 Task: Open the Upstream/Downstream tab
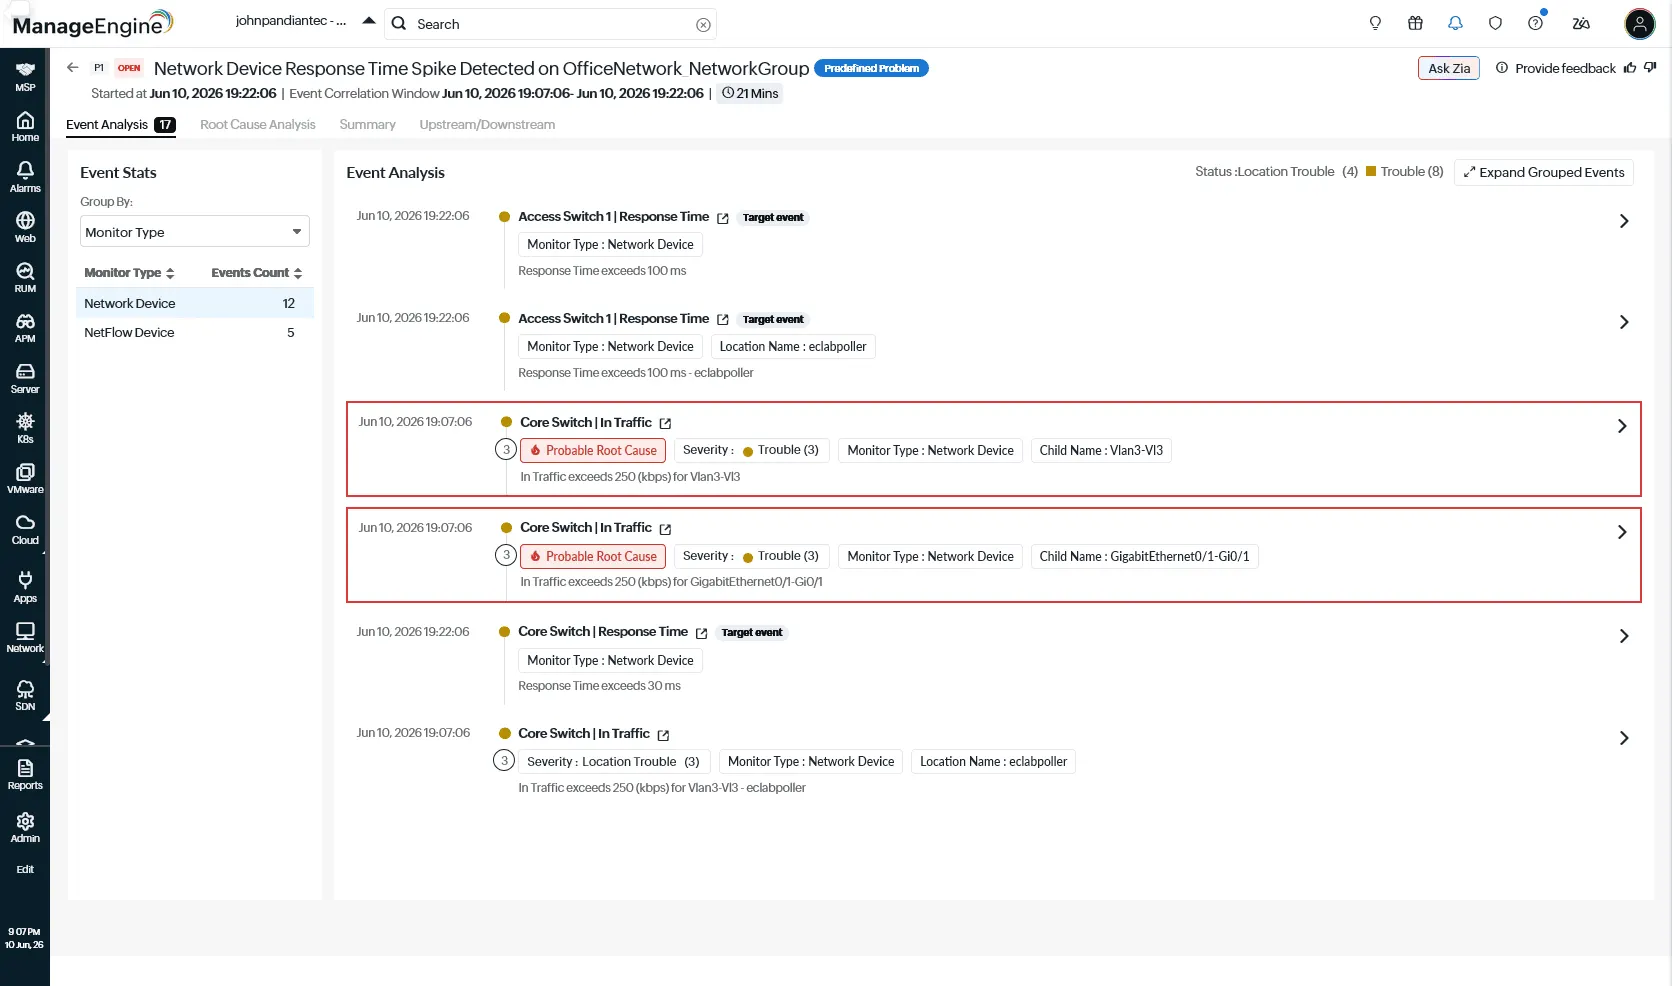coord(487,125)
